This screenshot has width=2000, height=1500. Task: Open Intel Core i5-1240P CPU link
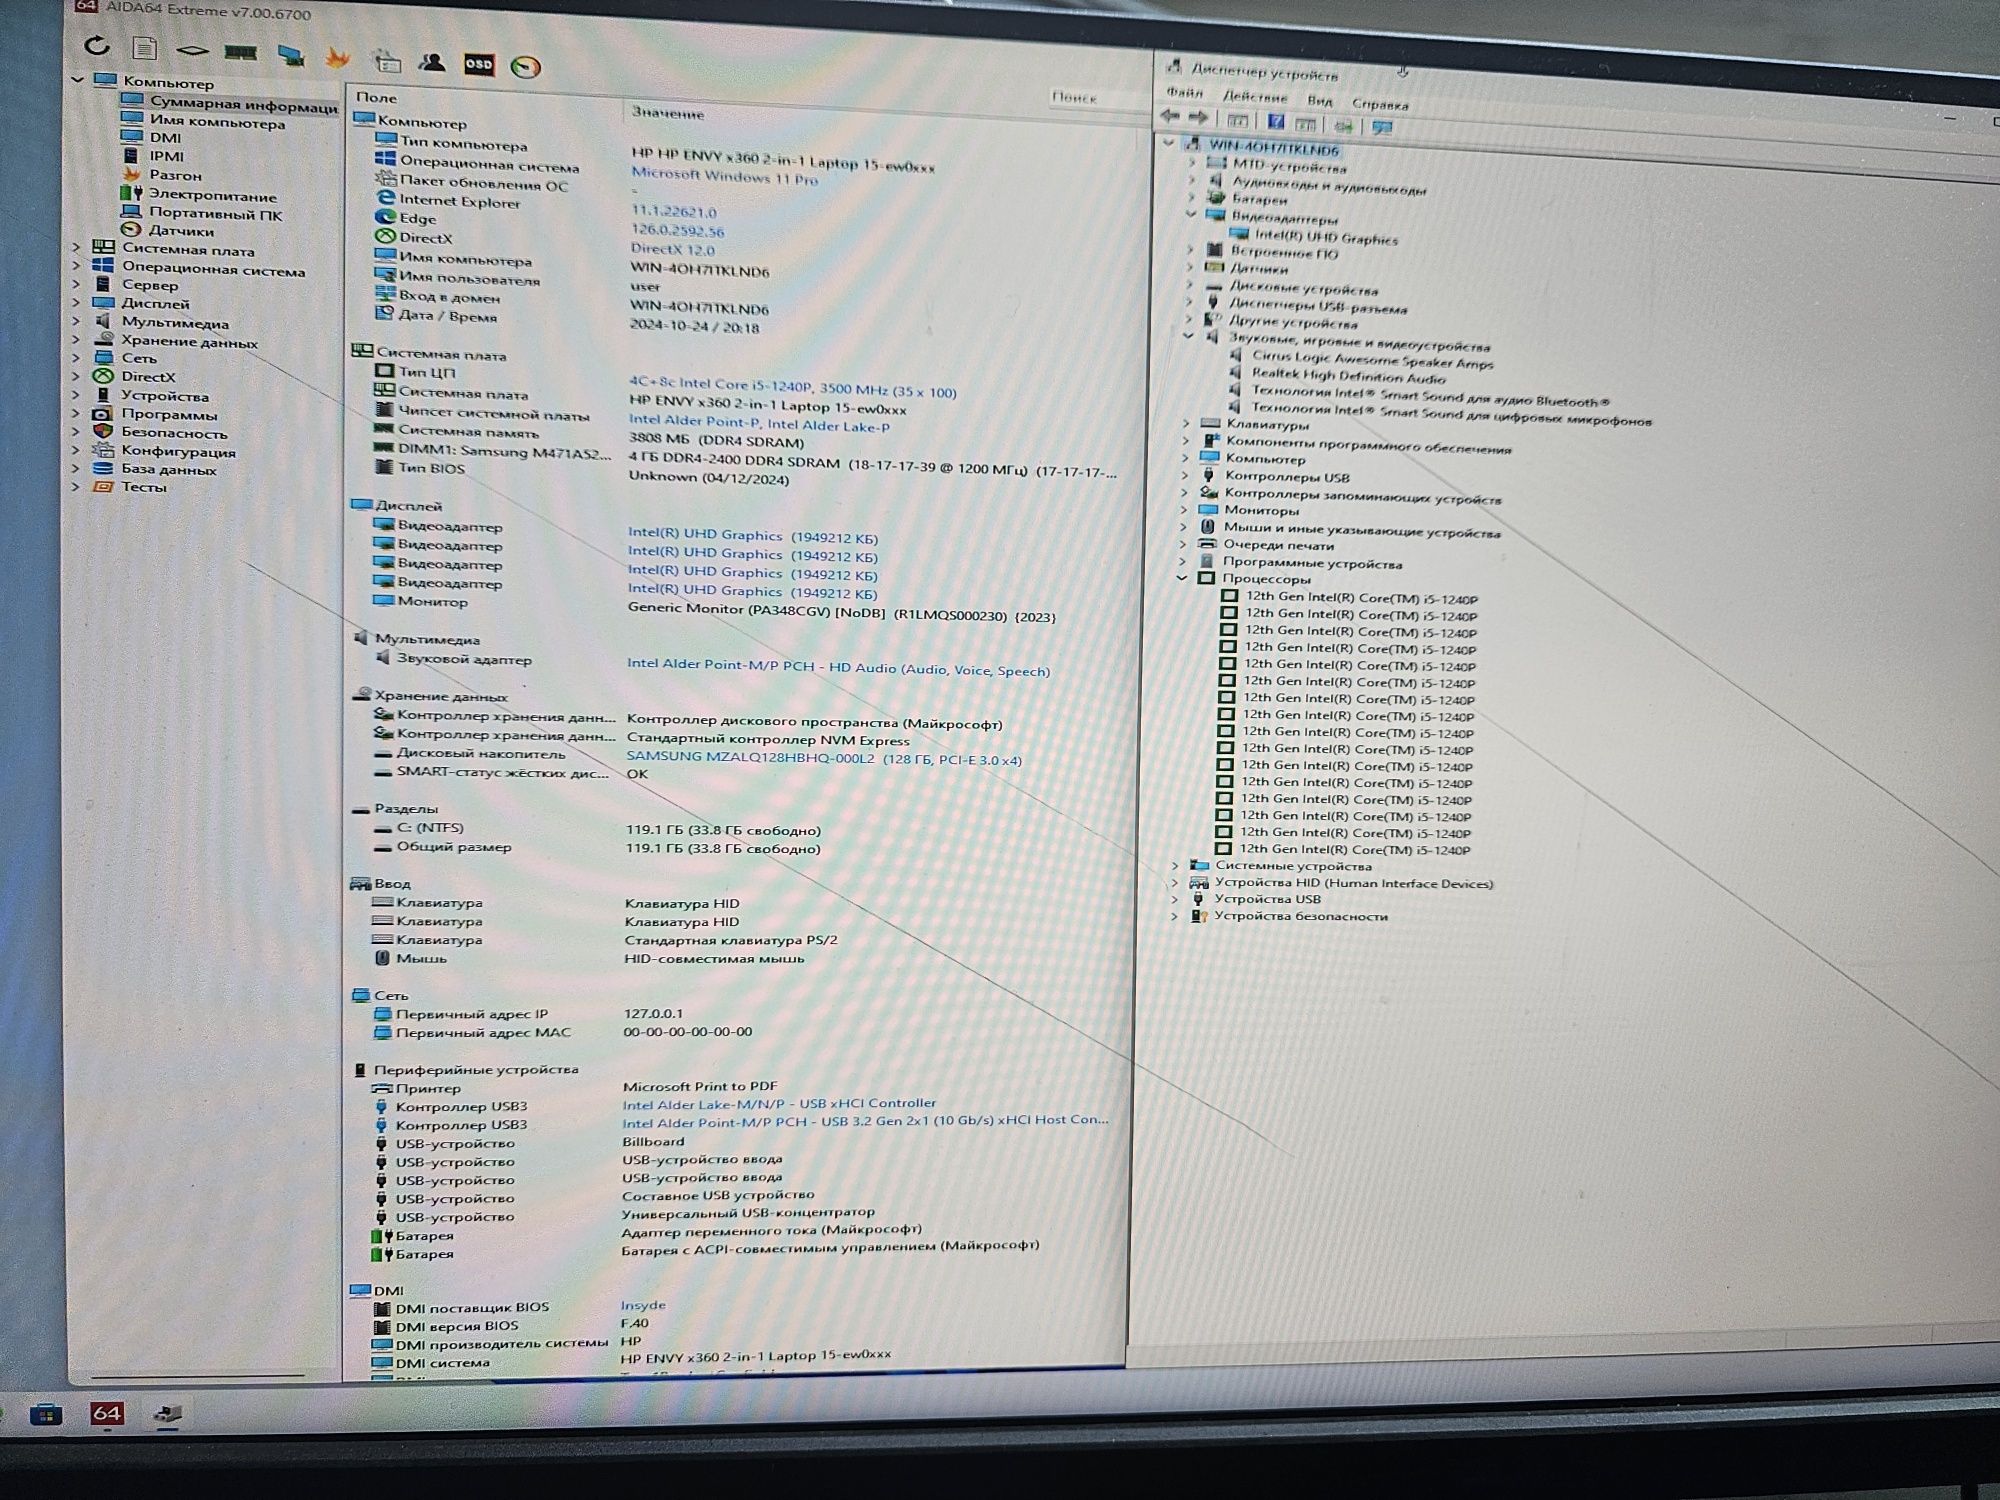(792, 387)
